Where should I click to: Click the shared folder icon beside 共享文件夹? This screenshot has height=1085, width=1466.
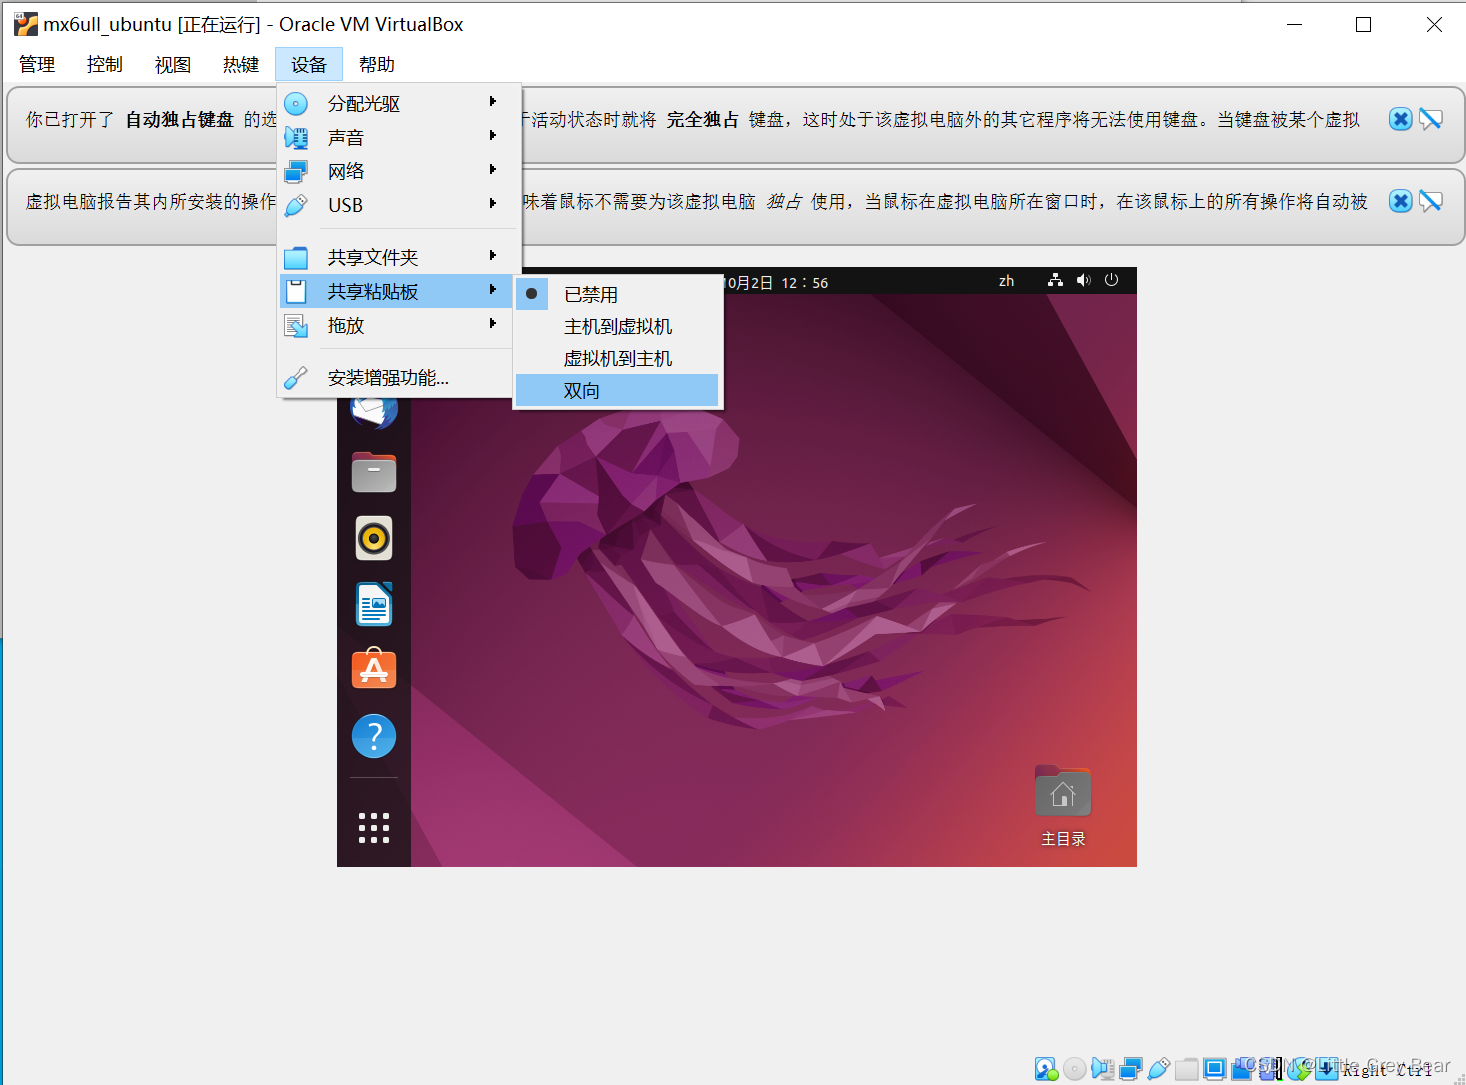[x=296, y=257]
